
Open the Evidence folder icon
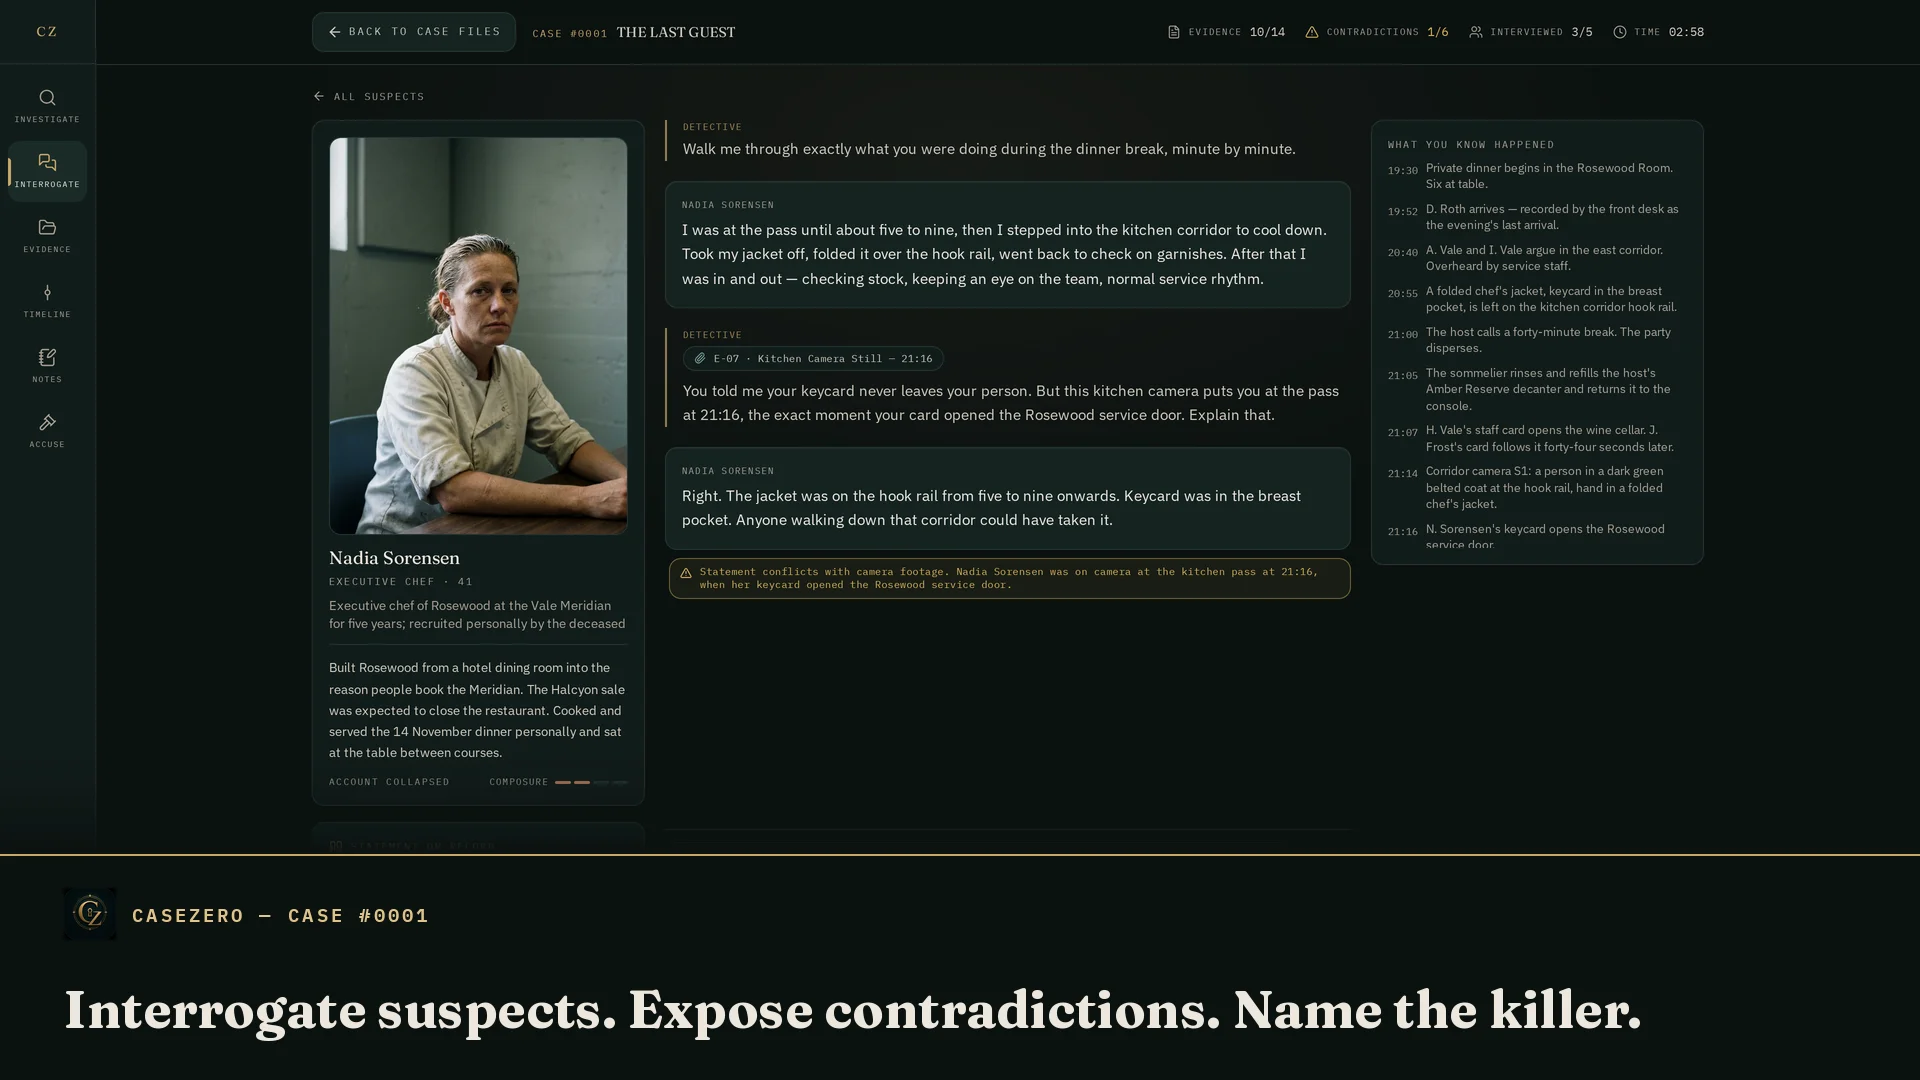(47, 228)
